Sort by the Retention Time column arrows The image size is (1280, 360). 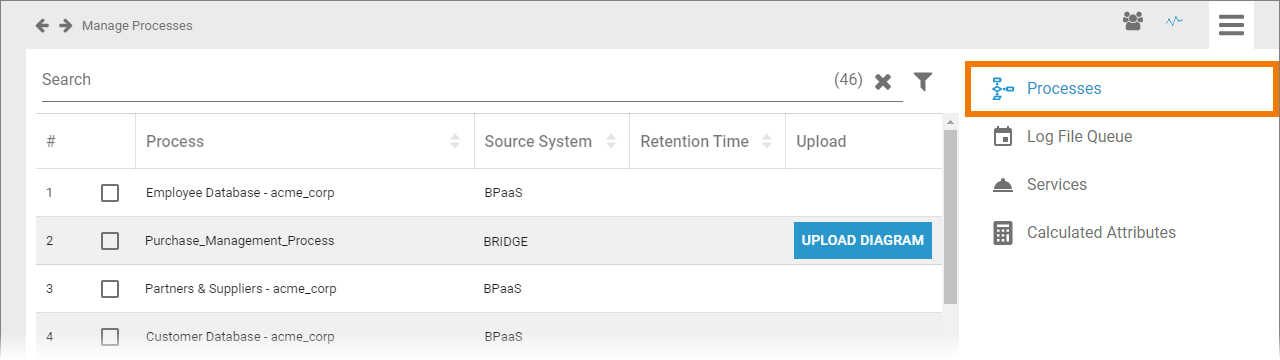coord(768,141)
